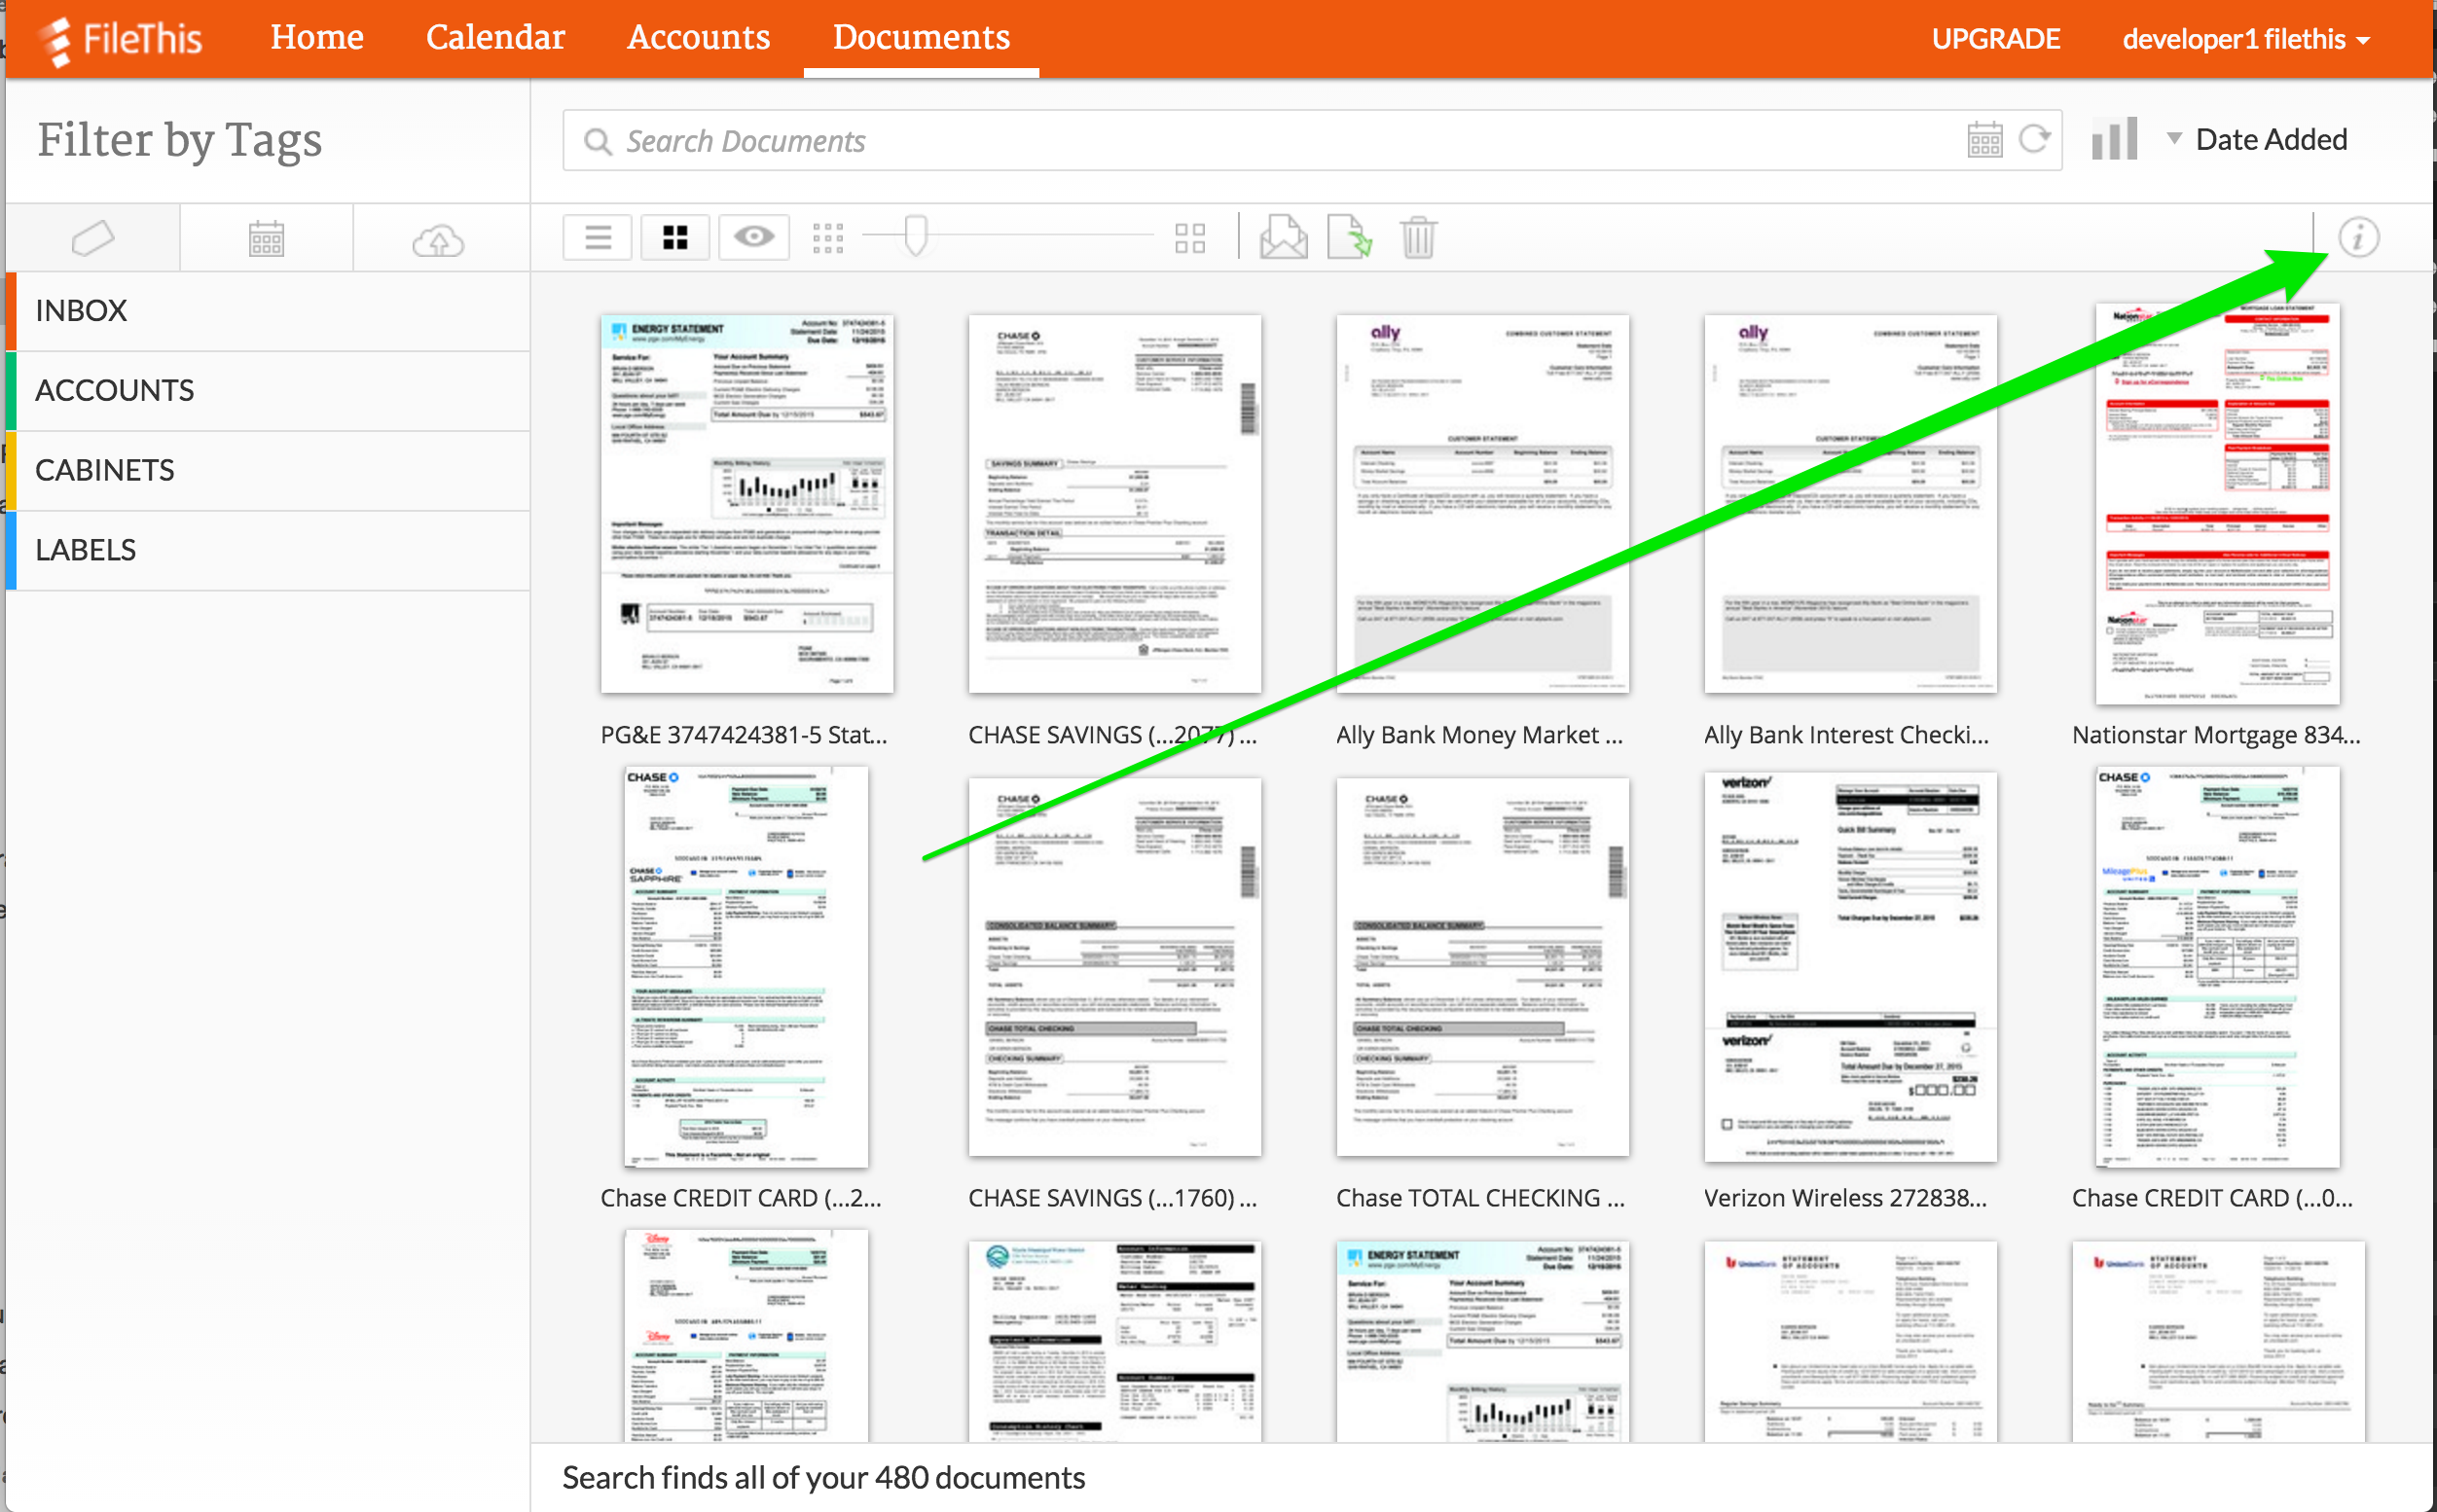This screenshot has height=1512, width=2437.
Task: Click the refresh search icon
Action: [2034, 139]
